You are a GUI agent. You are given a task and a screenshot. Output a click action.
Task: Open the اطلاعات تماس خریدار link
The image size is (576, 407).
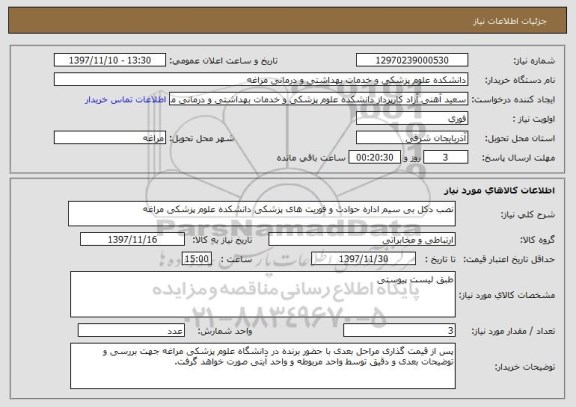coord(126,100)
